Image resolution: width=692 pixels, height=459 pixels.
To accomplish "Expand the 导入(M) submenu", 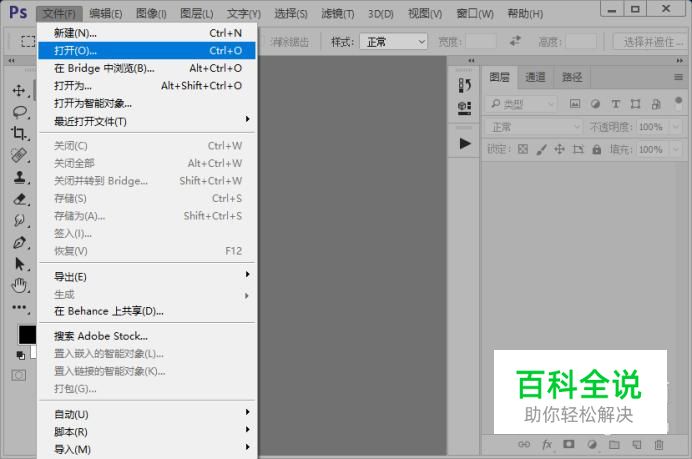I will (x=147, y=449).
